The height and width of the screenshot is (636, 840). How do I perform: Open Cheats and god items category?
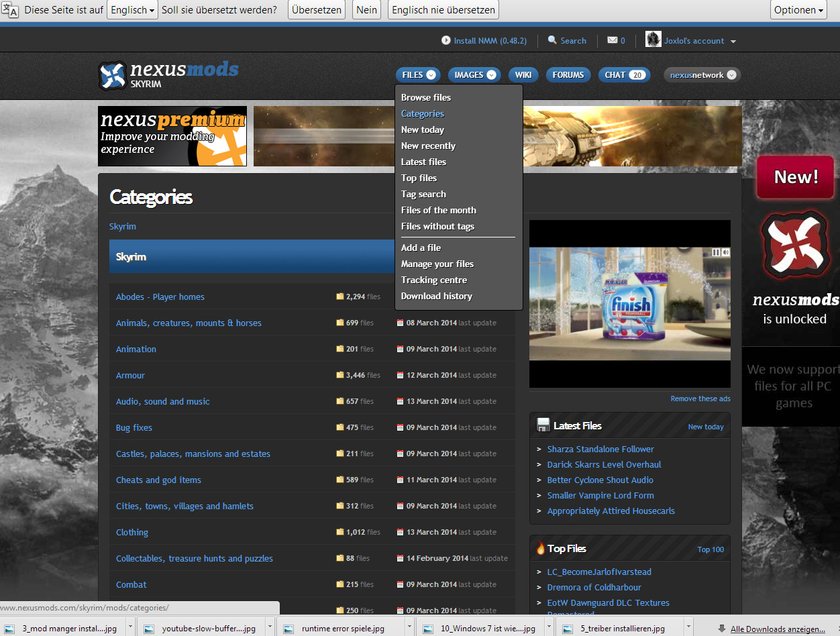click(x=159, y=480)
